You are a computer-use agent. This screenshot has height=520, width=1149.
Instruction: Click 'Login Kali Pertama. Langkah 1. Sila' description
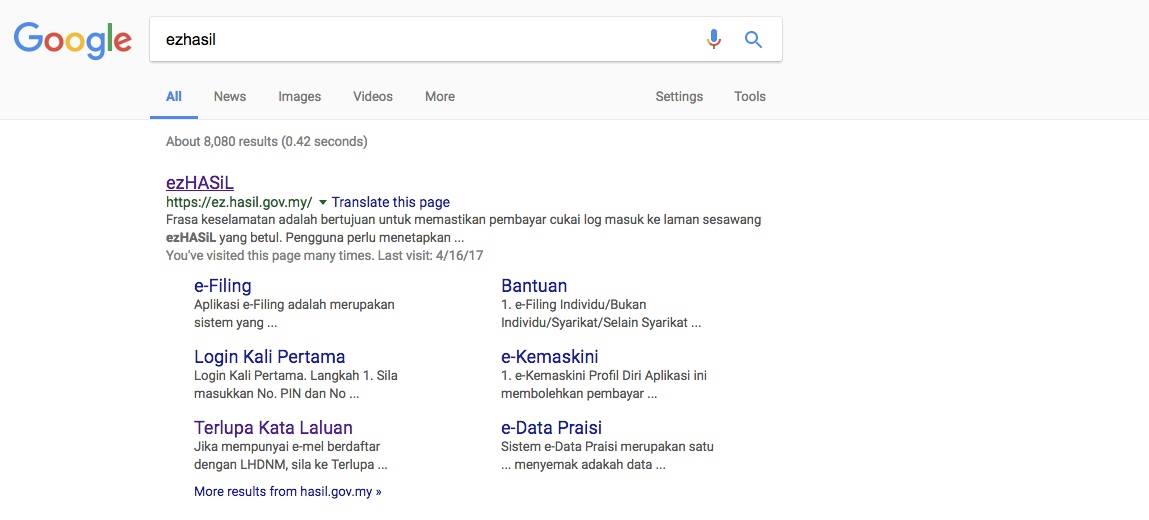click(296, 375)
